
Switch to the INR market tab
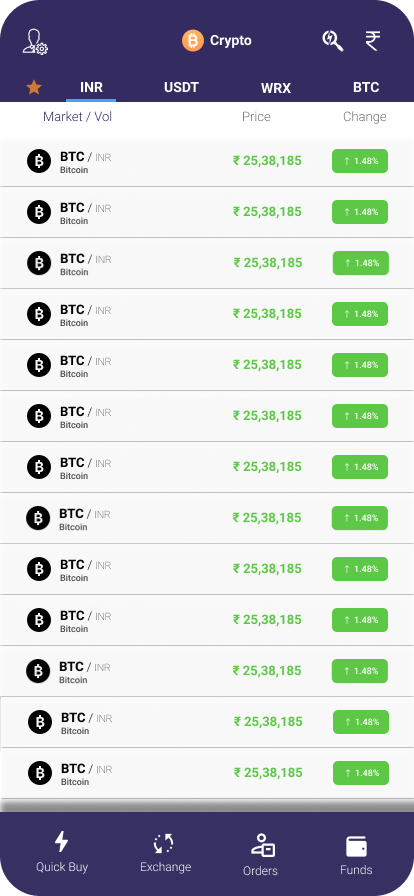[91, 87]
